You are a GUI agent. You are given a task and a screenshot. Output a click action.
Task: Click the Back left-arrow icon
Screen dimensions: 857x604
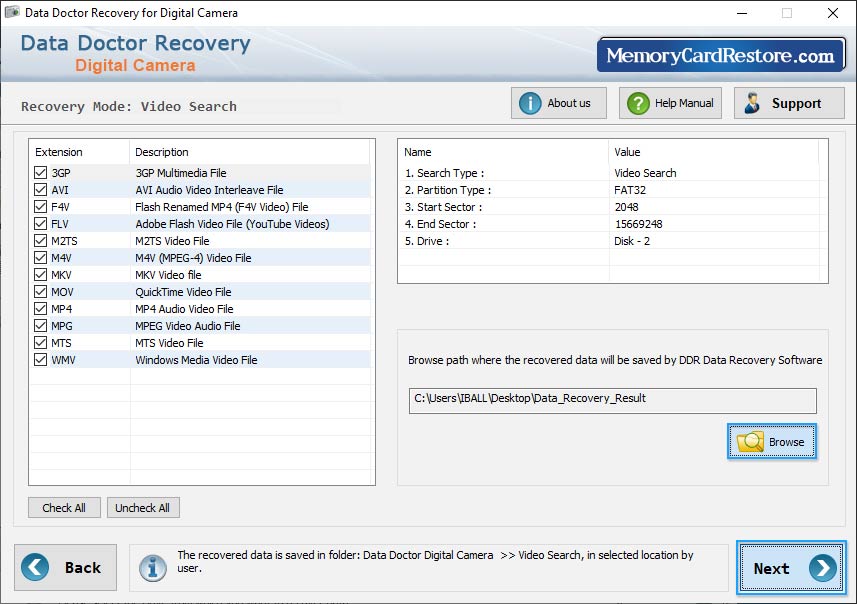click(x=35, y=567)
